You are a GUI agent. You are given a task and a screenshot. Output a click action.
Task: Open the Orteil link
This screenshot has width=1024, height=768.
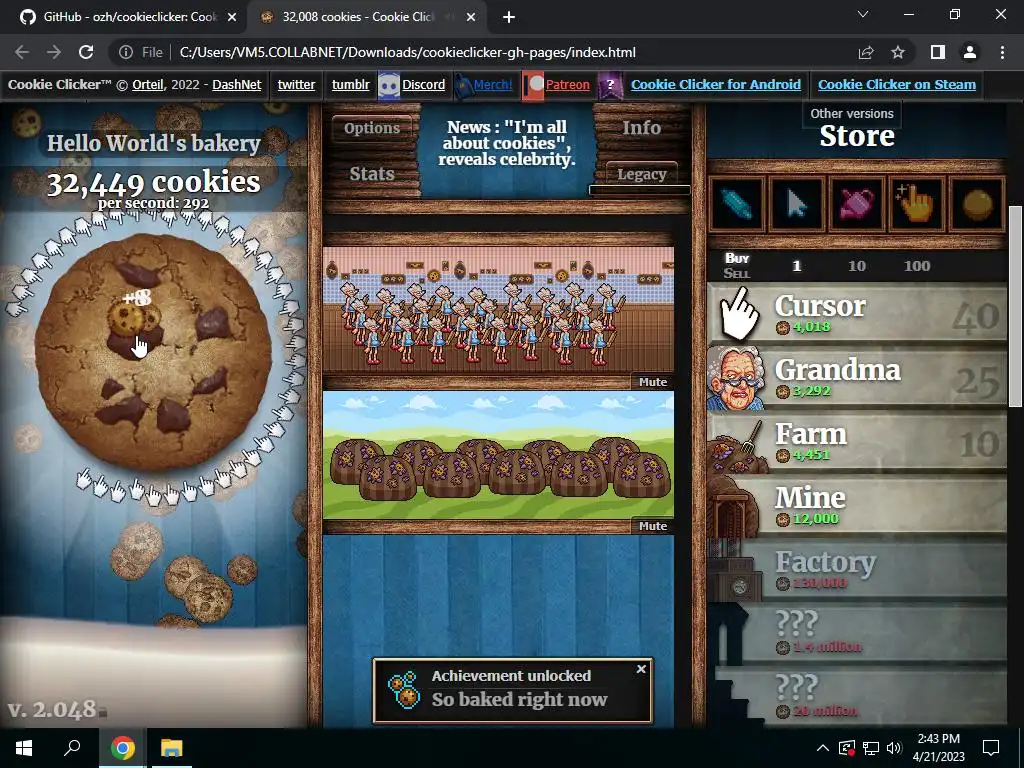click(x=150, y=85)
